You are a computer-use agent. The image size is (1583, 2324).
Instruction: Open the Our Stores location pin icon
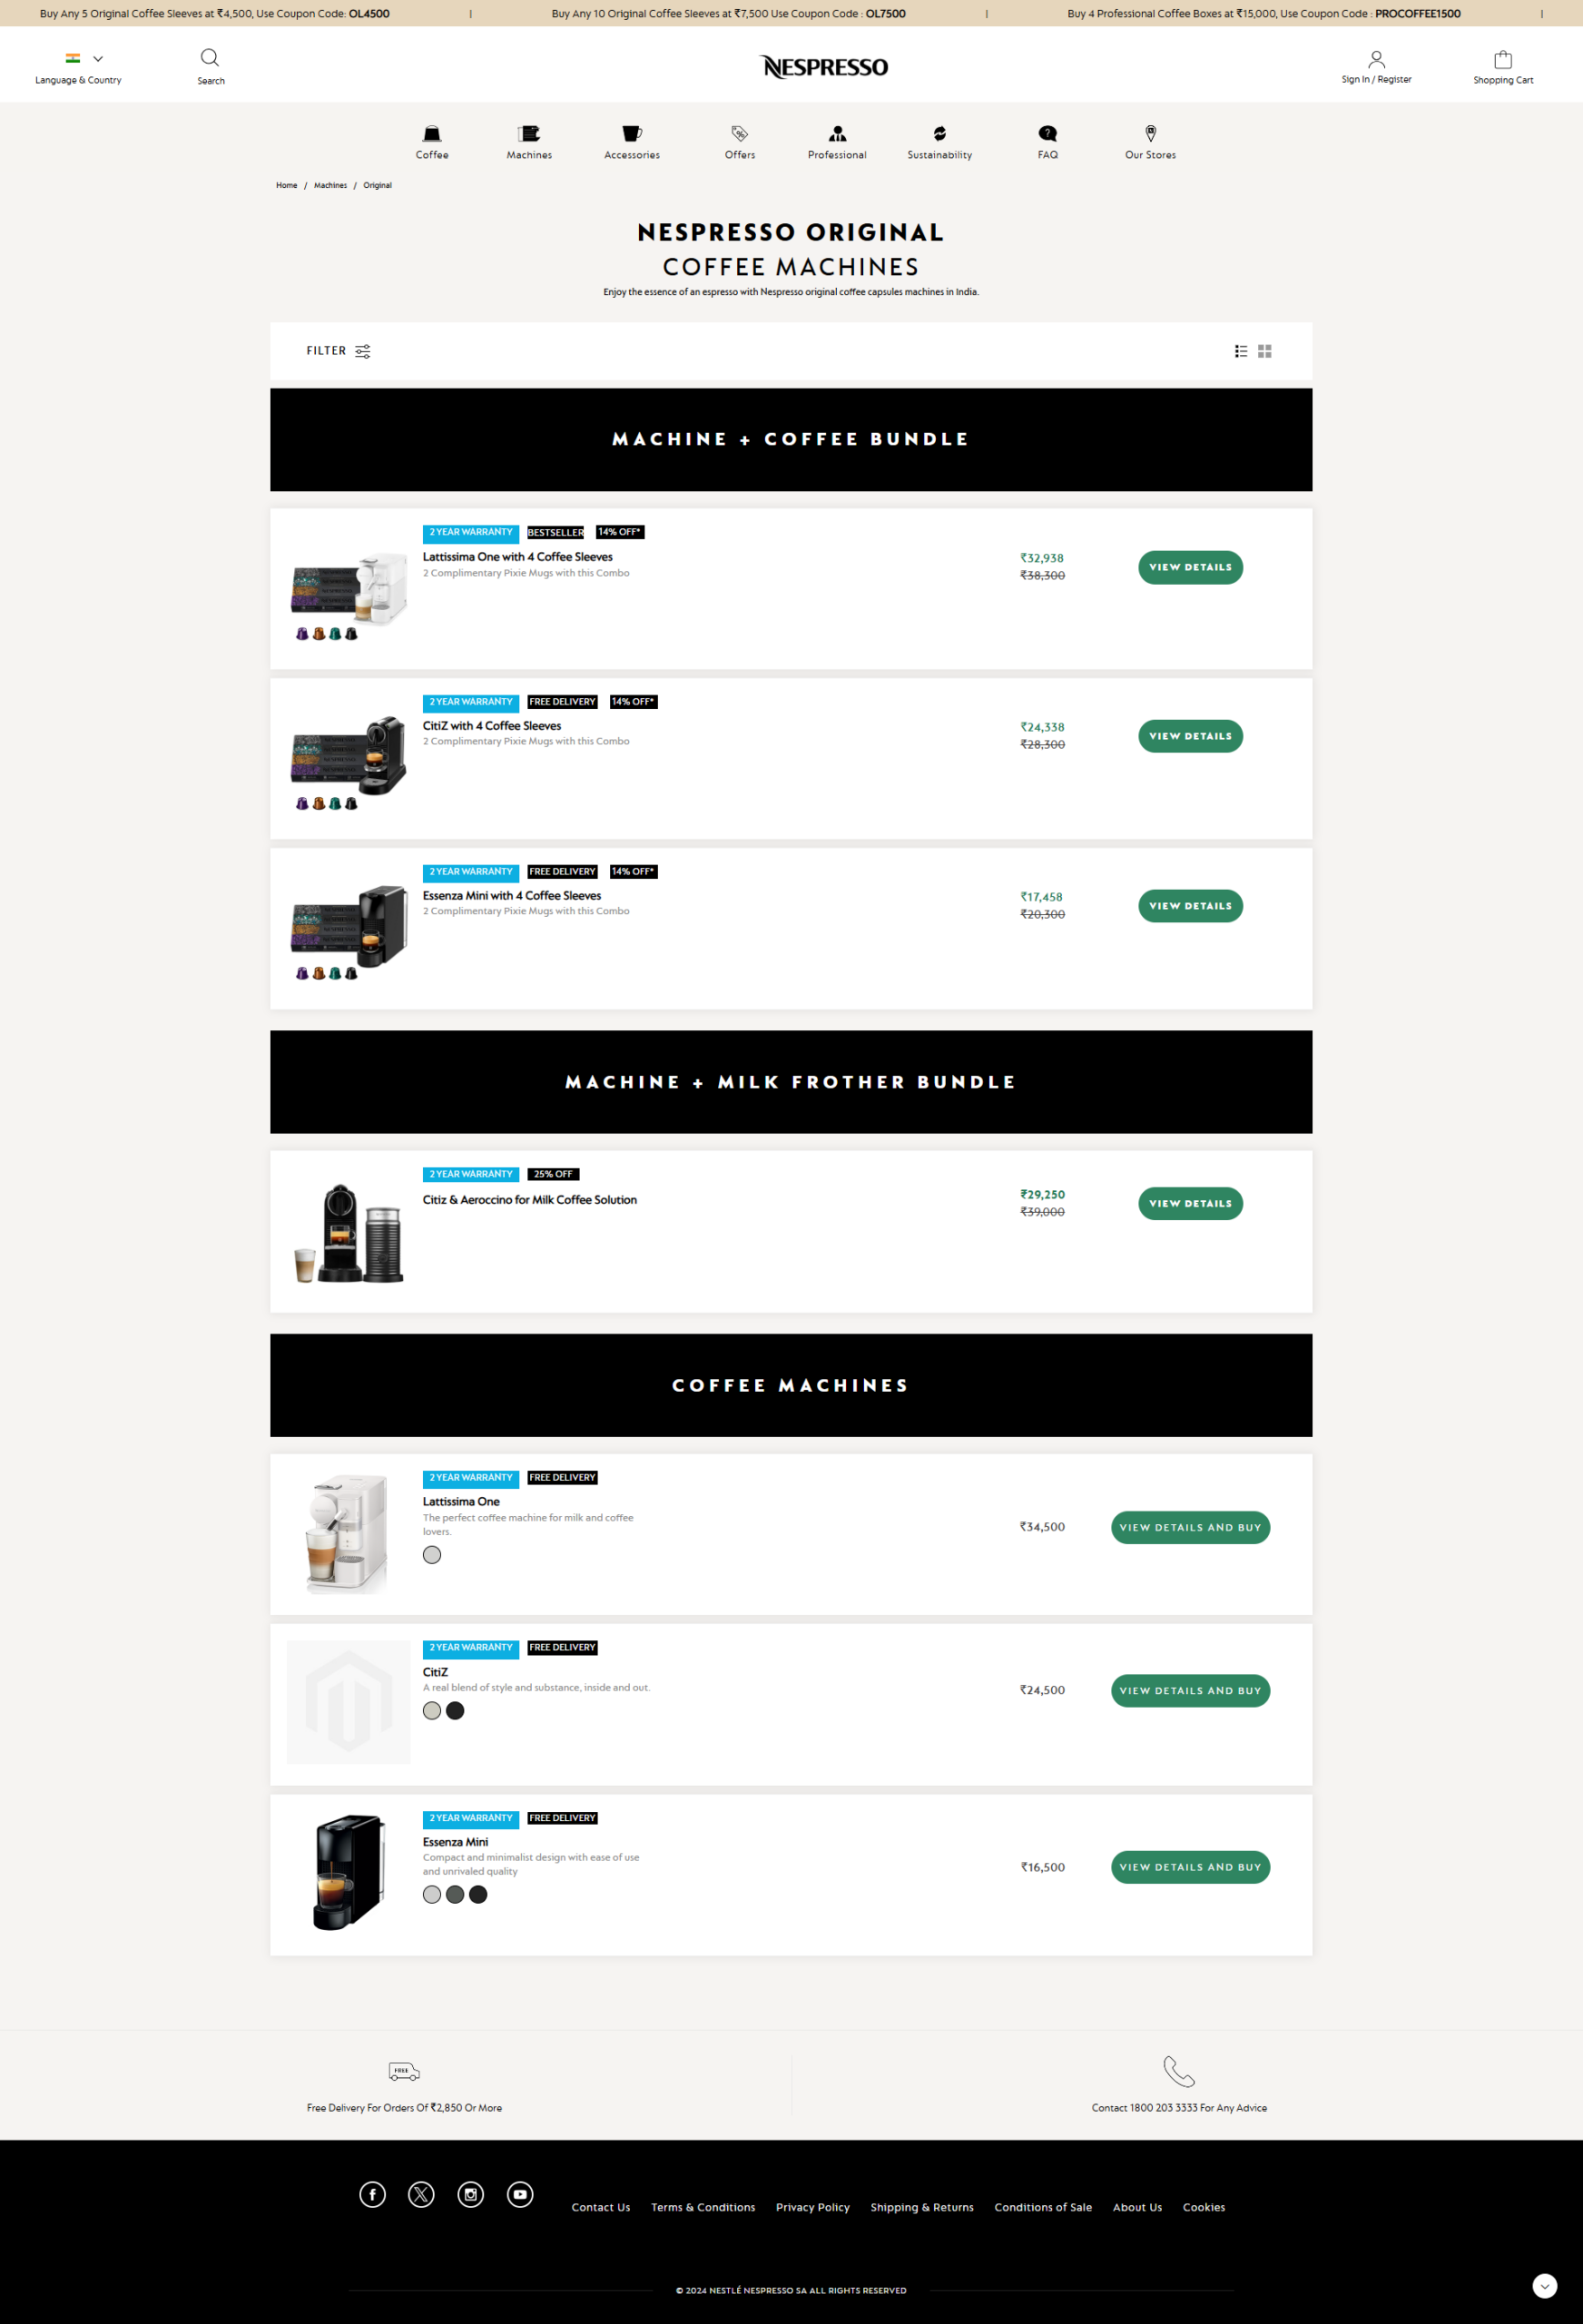1150,134
